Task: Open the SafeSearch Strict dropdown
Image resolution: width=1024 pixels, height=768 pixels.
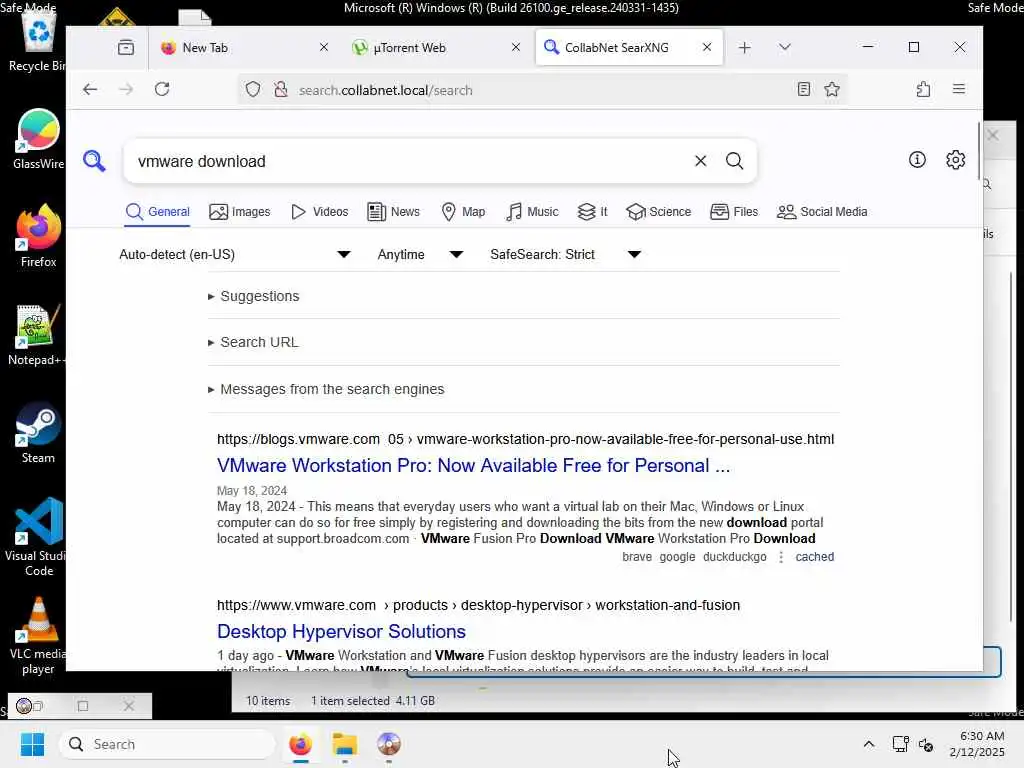Action: (565, 254)
